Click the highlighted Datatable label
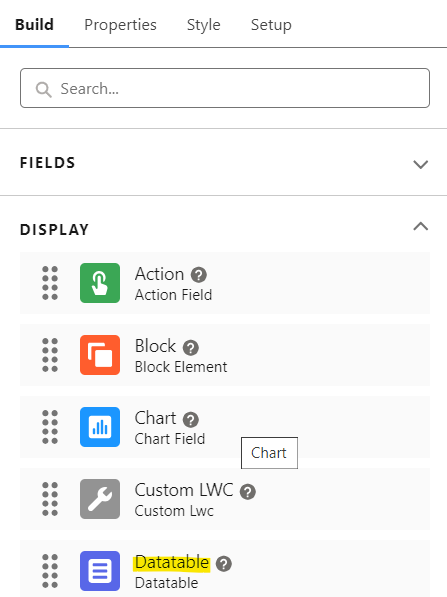Screen dimensions: 447x597 coord(172,563)
